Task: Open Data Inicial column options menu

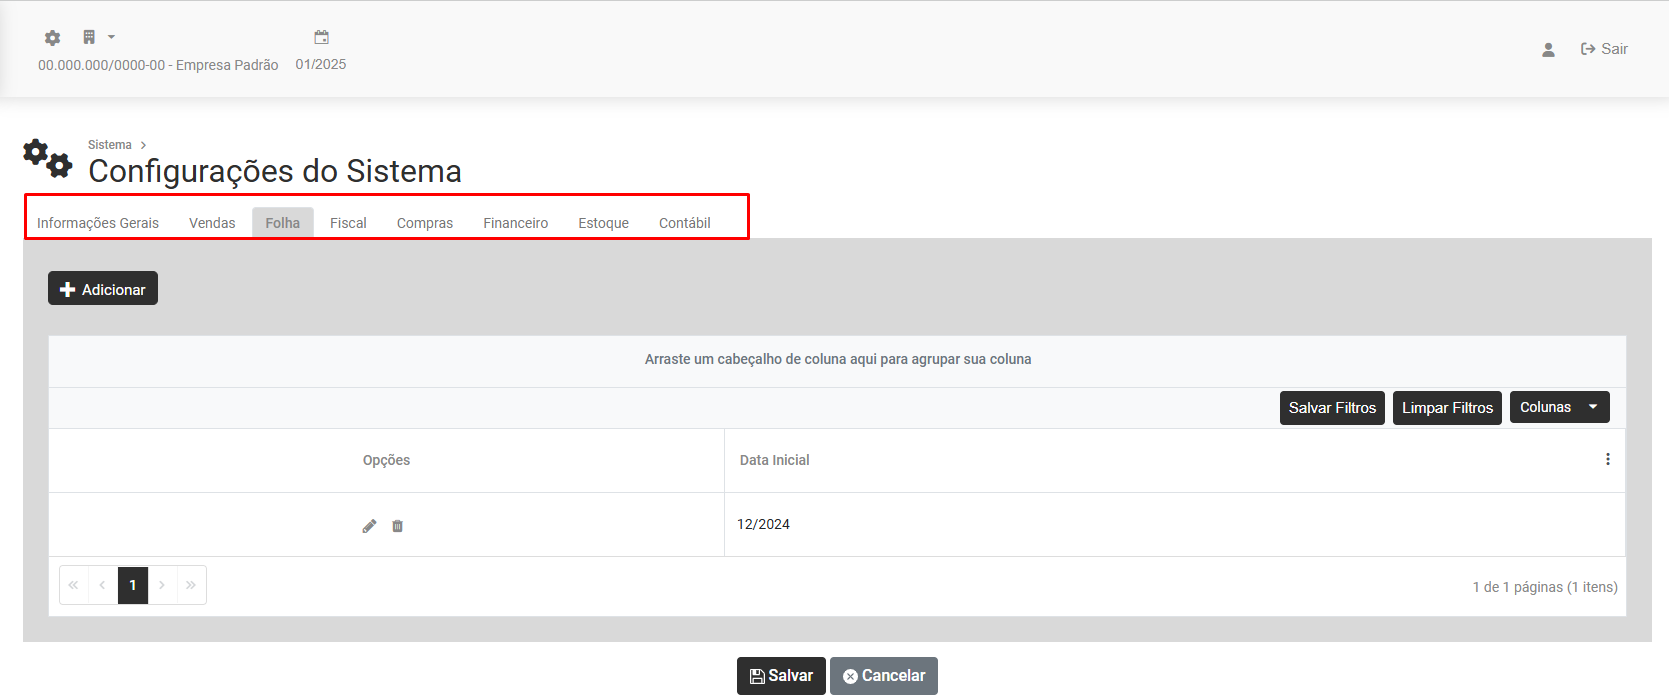Action: click(x=1607, y=460)
